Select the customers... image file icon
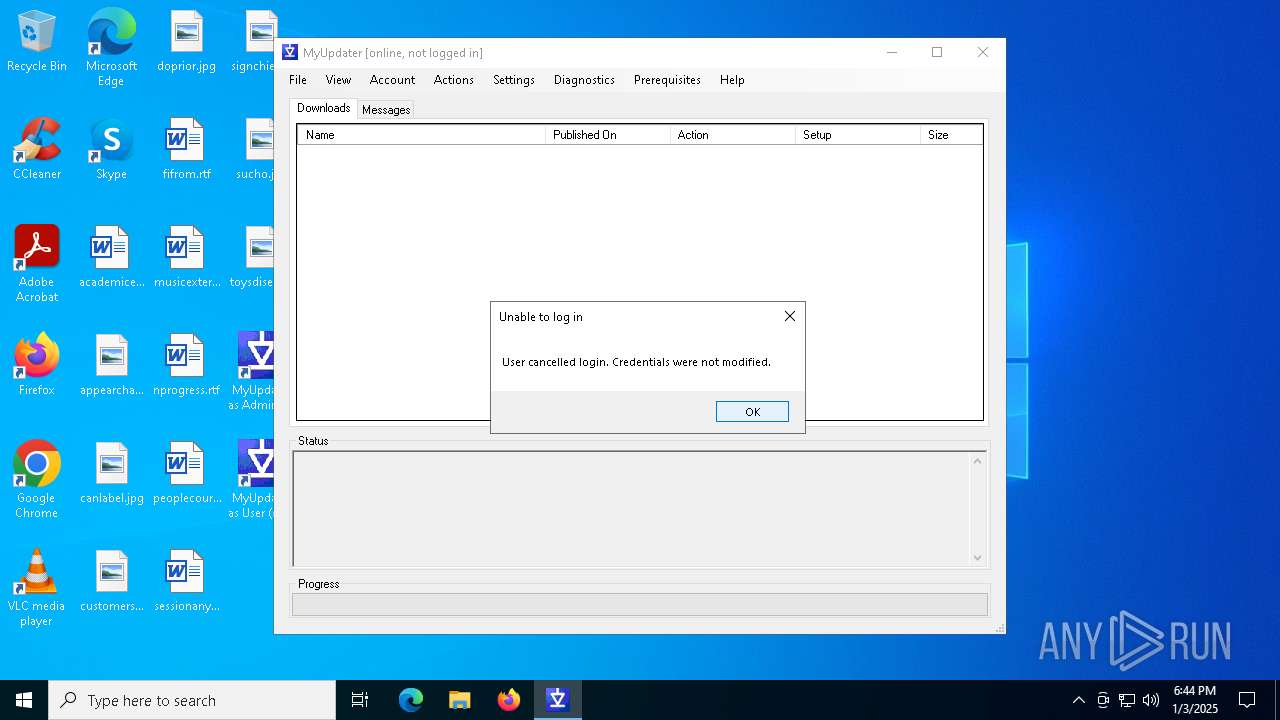The image size is (1280, 720). (111, 581)
